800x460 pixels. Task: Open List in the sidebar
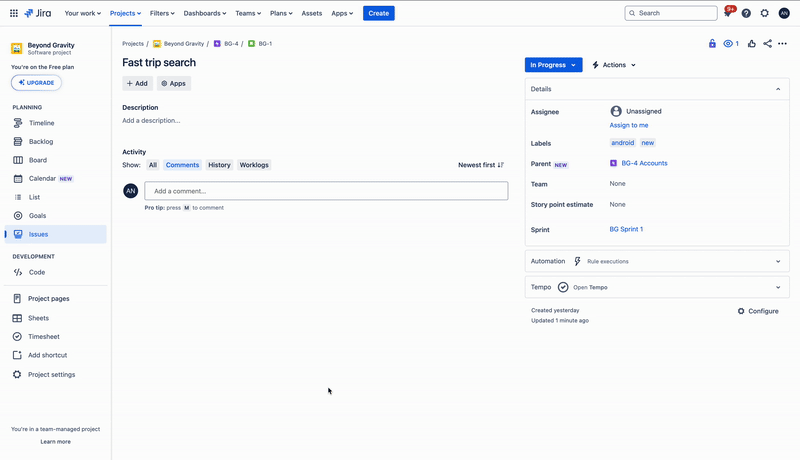(x=56, y=197)
